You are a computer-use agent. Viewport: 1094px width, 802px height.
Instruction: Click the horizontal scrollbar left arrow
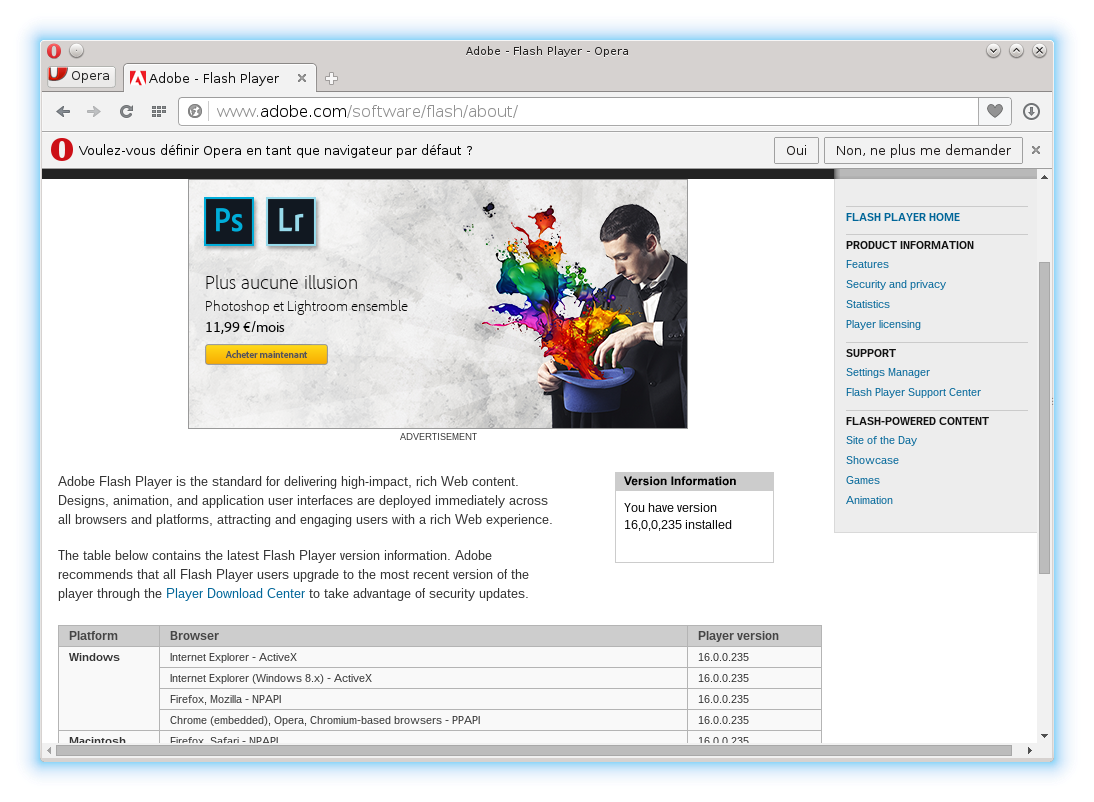click(x=49, y=750)
